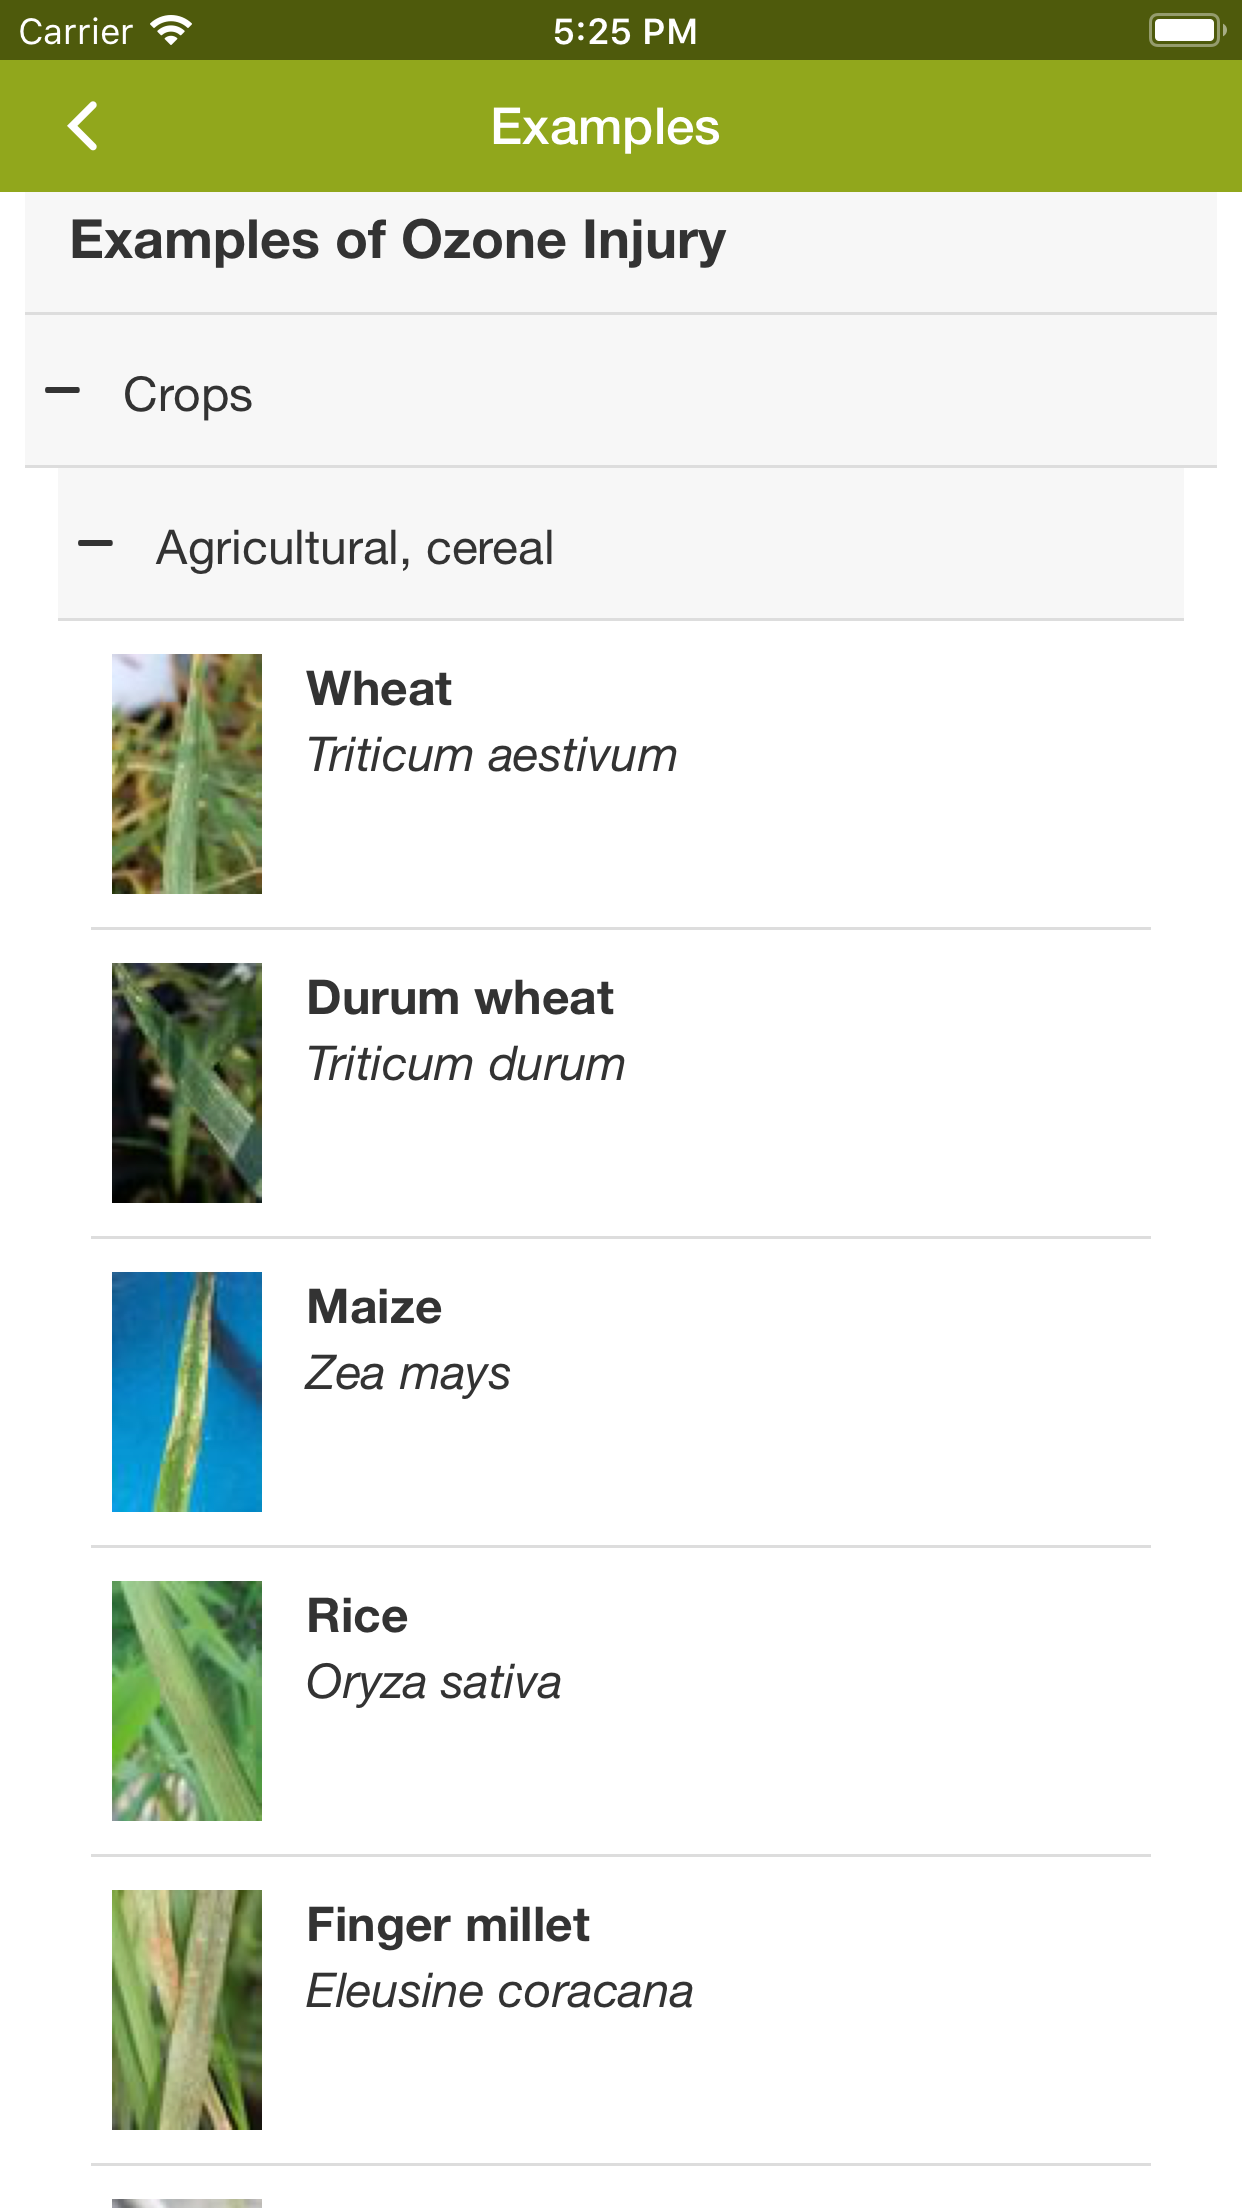Tap the Wi-Fi status bar icon
The image size is (1242, 2208).
[x=171, y=31]
